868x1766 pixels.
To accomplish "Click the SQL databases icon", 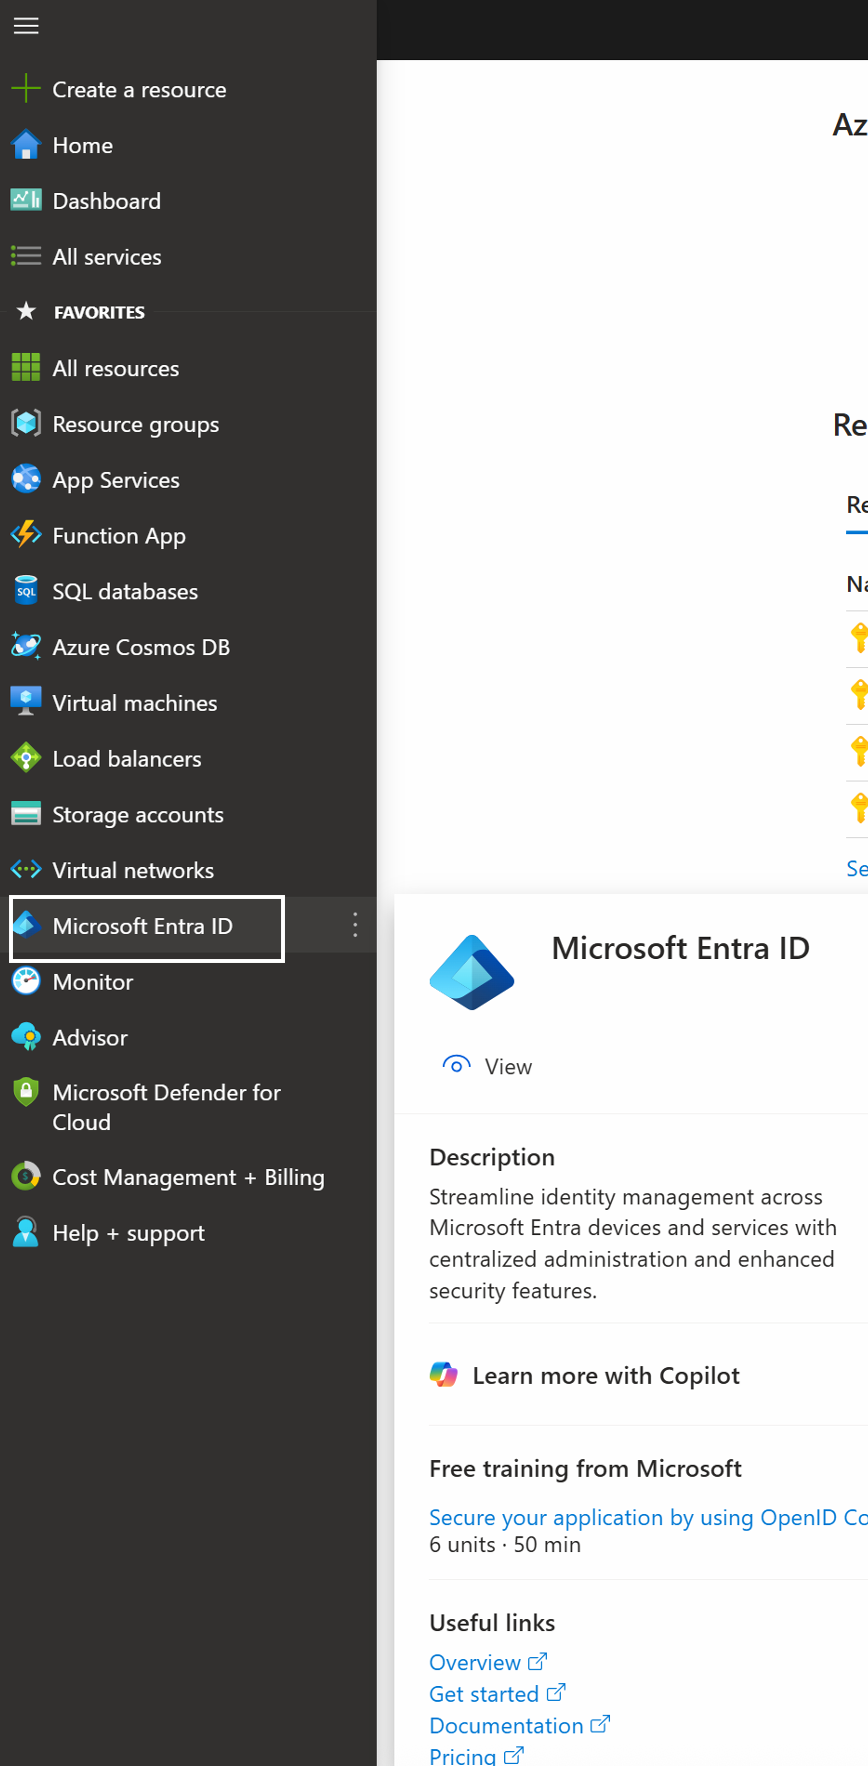I will click(26, 591).
